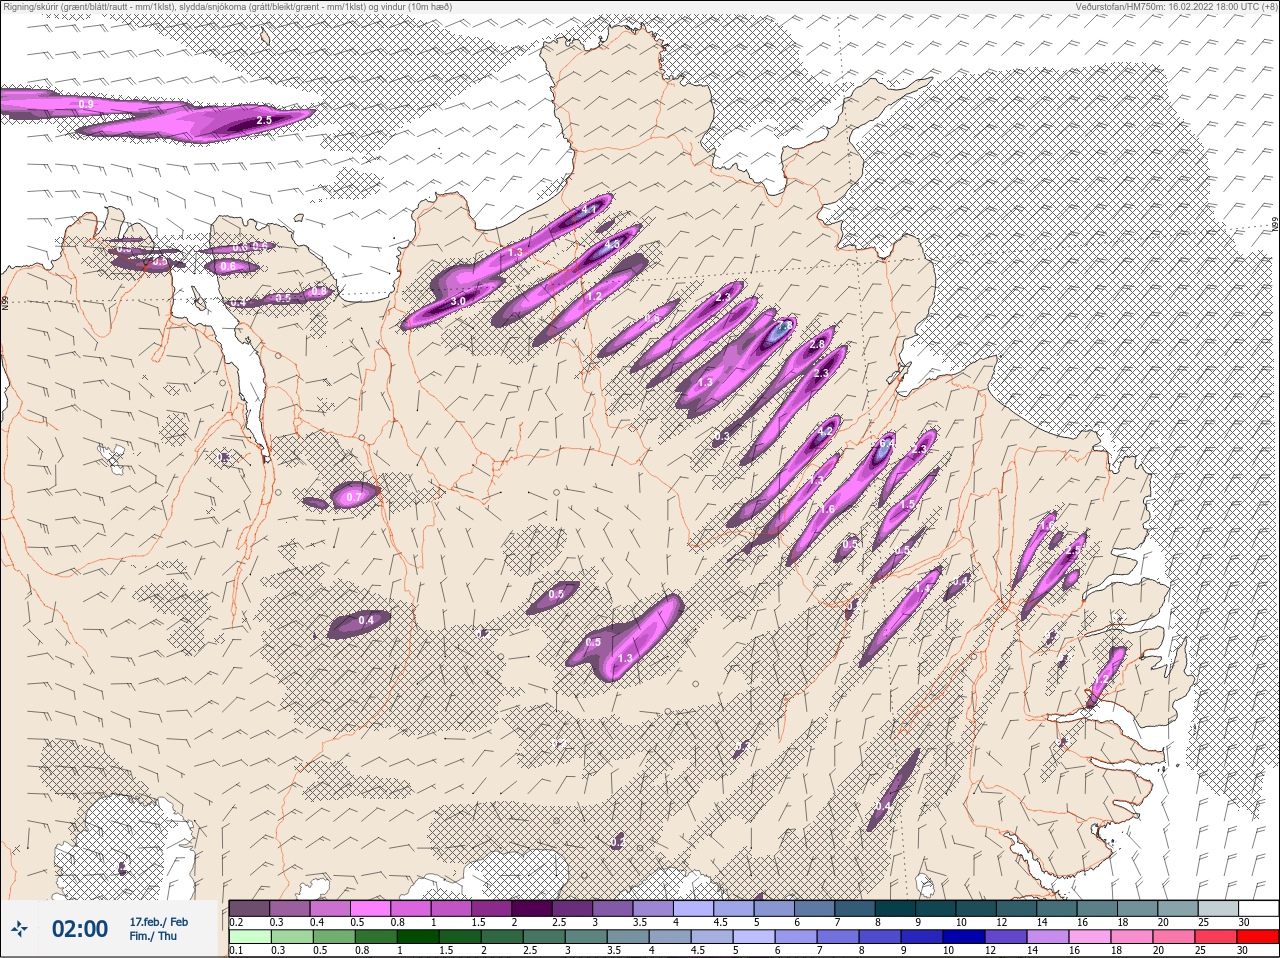1280x958 pixels.
Task: Select the 0.2 dark purple swatch in upper legend
Action: click(249, 908)
